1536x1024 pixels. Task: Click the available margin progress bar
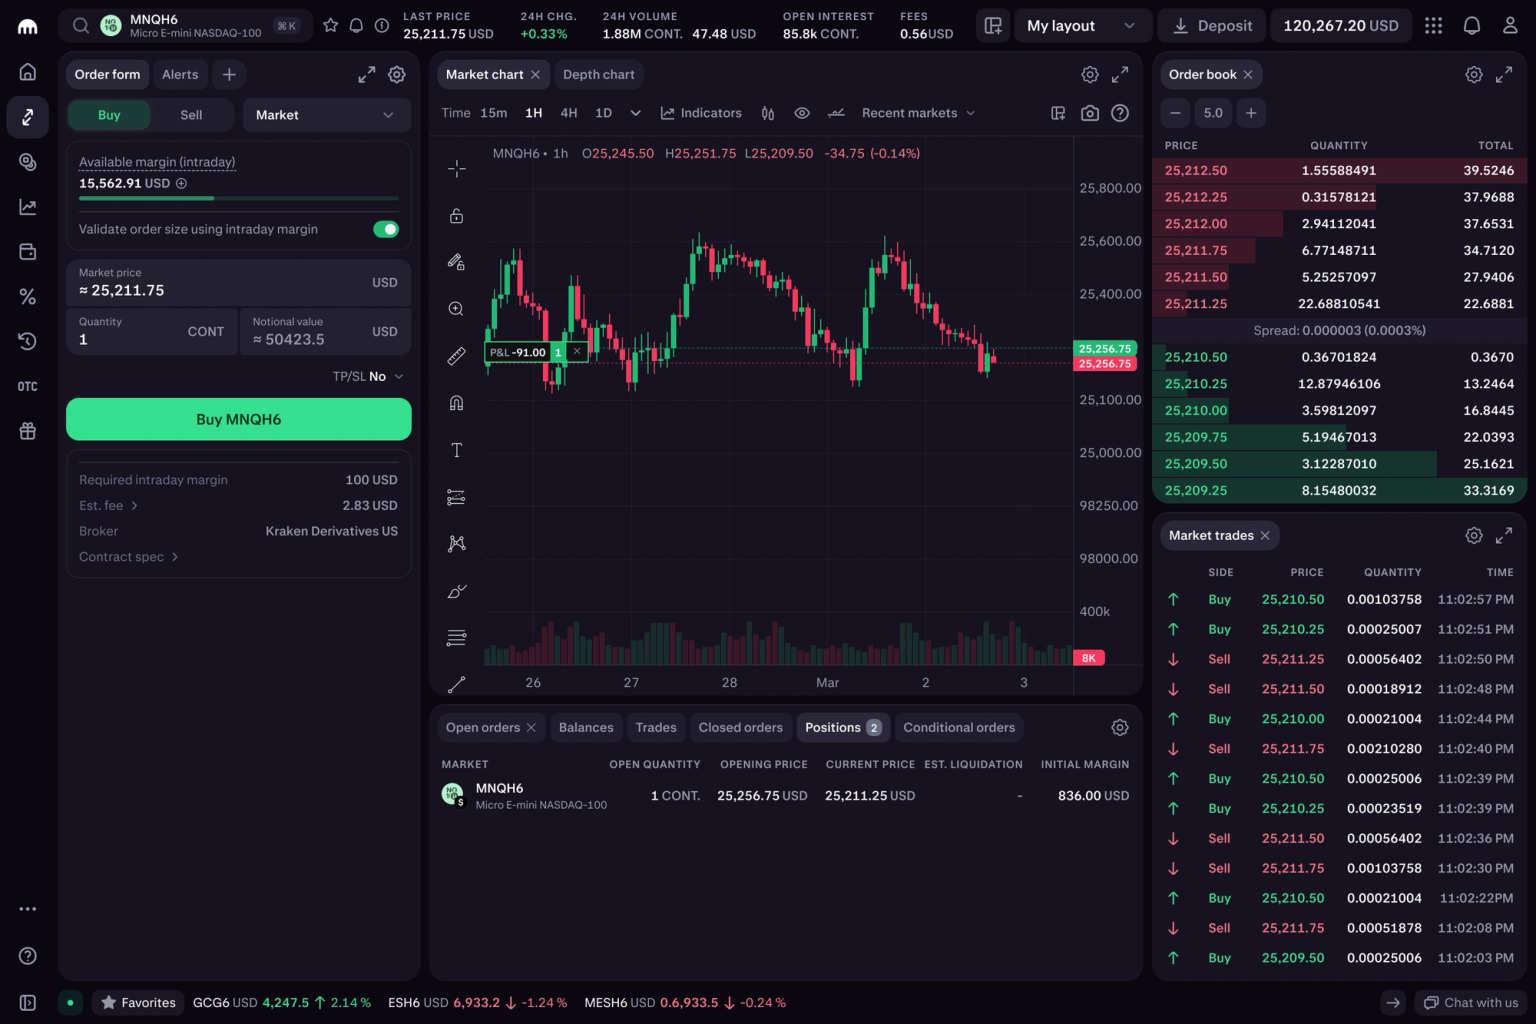tap(239, 198)
